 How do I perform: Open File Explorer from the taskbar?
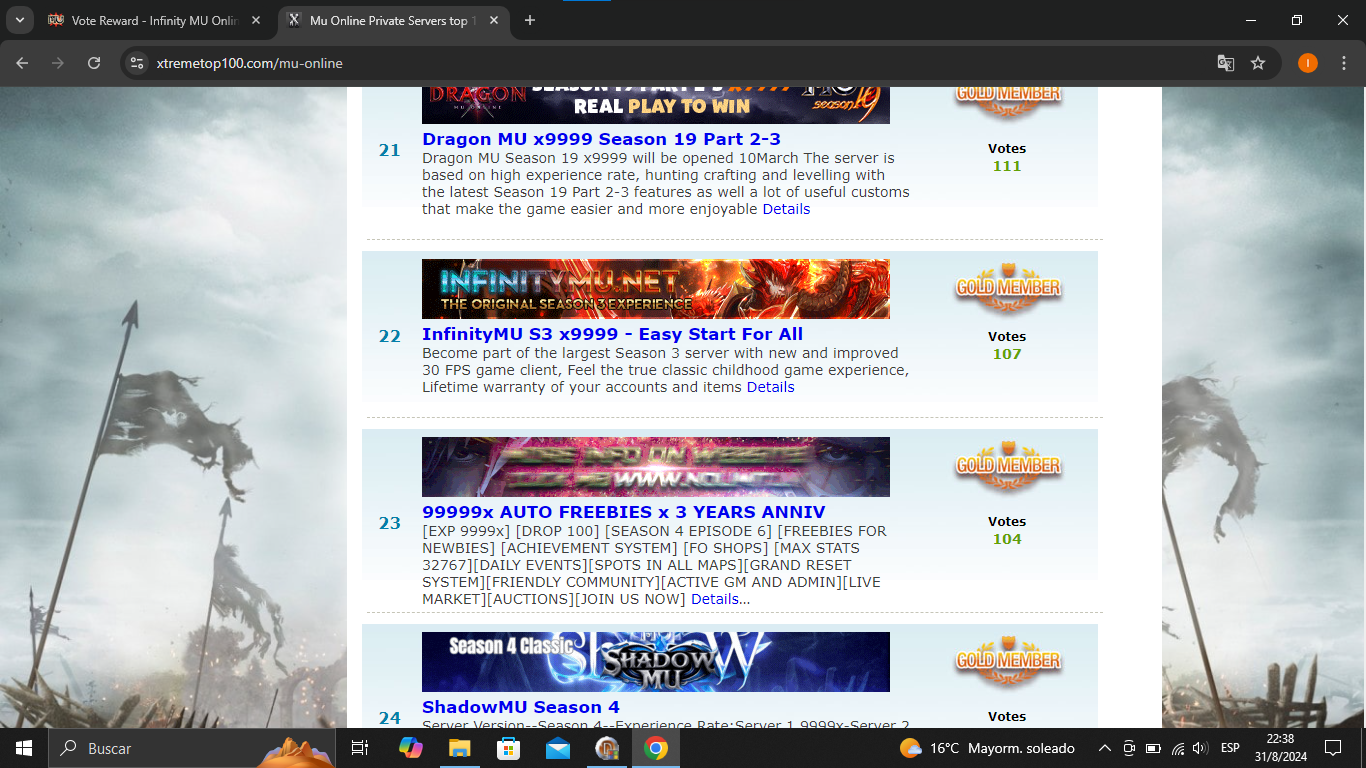click(x=459, y=748)
